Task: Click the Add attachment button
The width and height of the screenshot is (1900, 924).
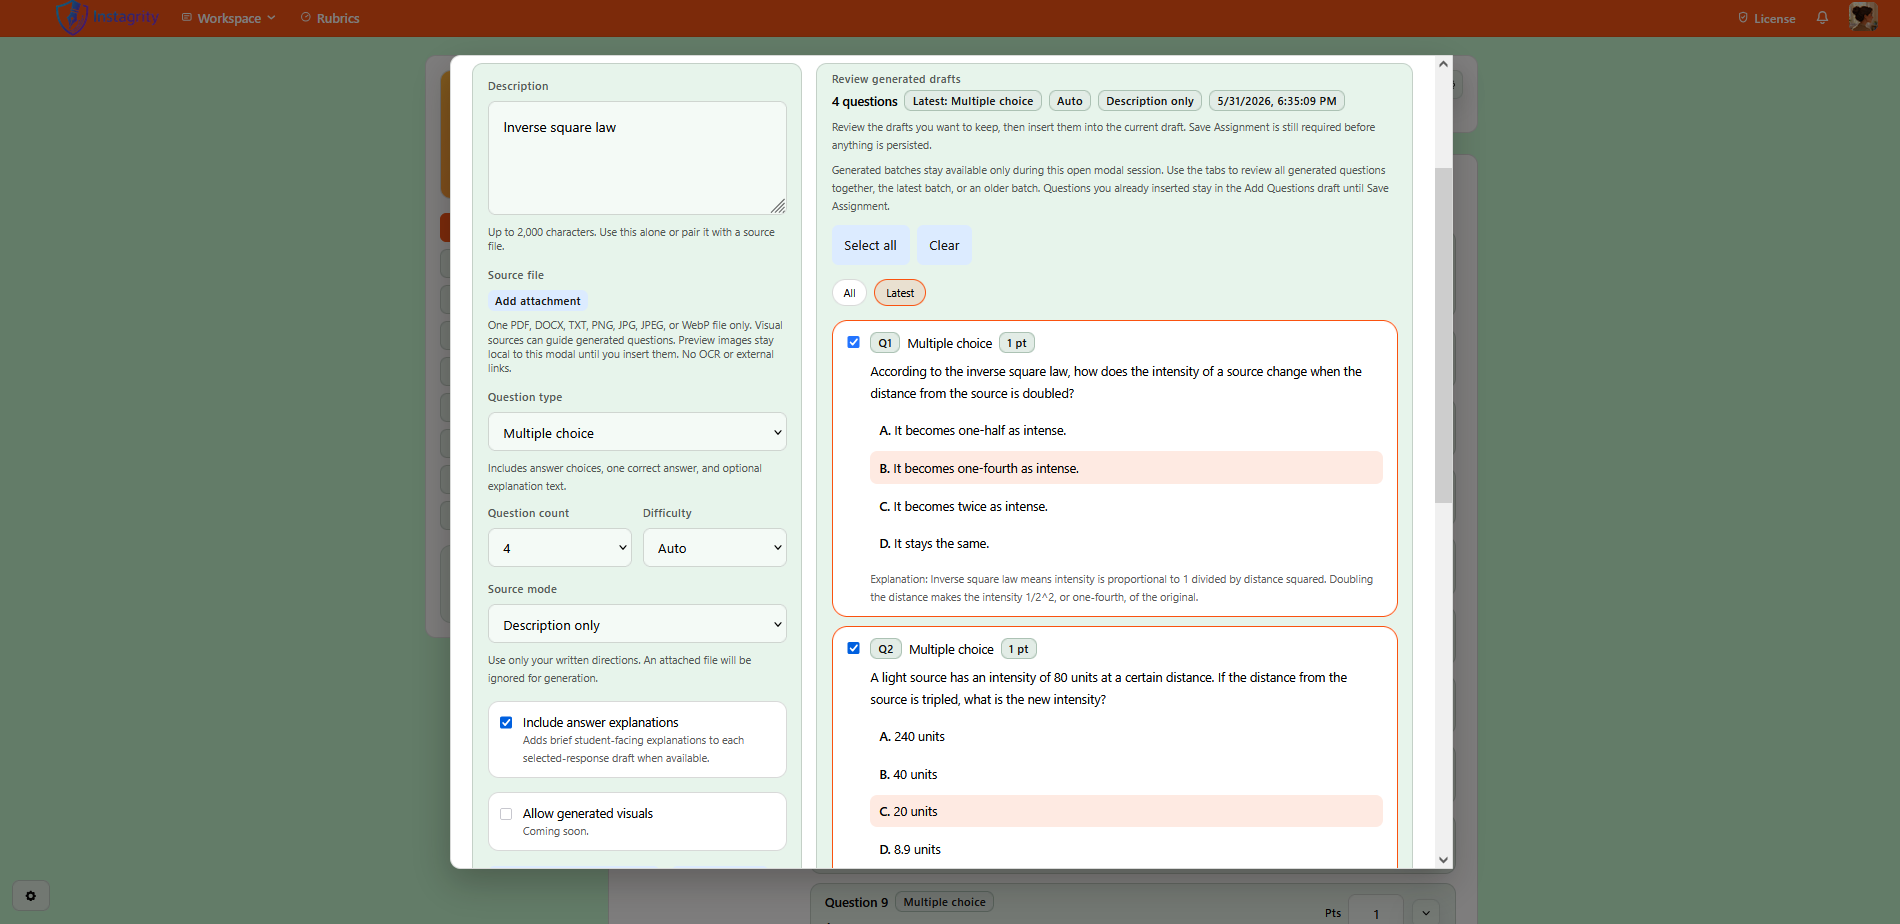Action: click(537, 301)
